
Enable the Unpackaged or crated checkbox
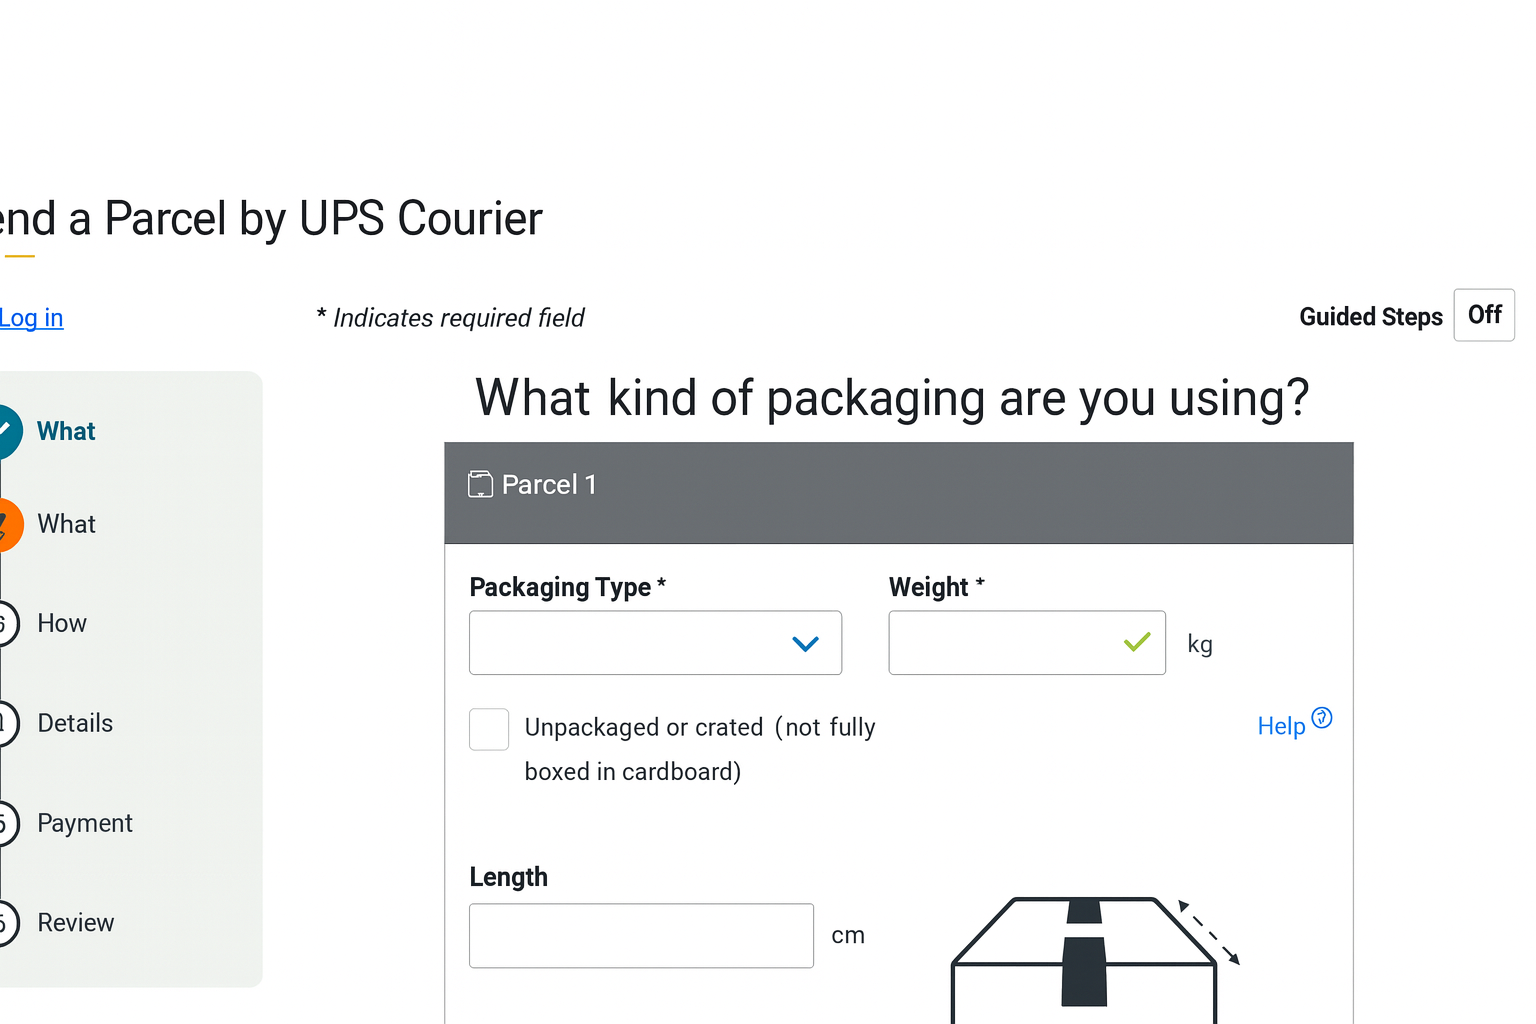pos(489,729)
